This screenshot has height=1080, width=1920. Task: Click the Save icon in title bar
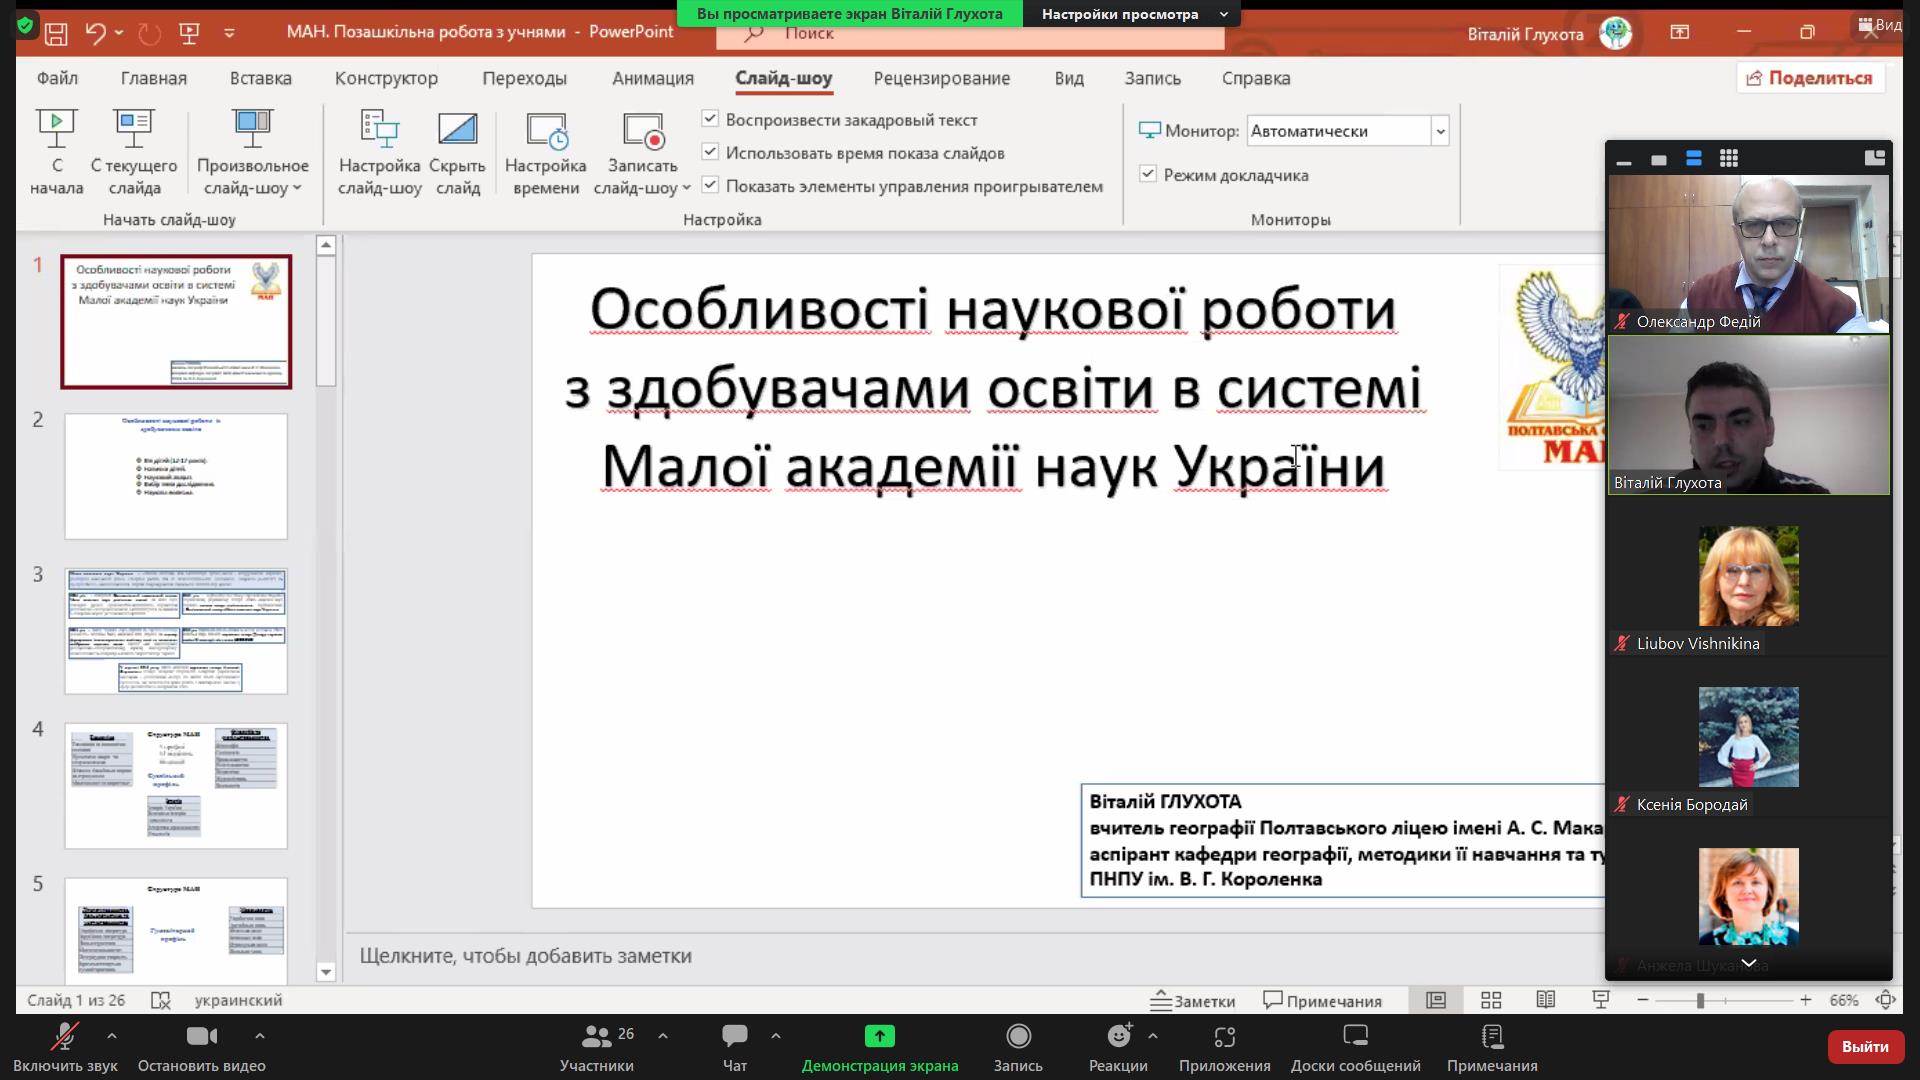56,33
